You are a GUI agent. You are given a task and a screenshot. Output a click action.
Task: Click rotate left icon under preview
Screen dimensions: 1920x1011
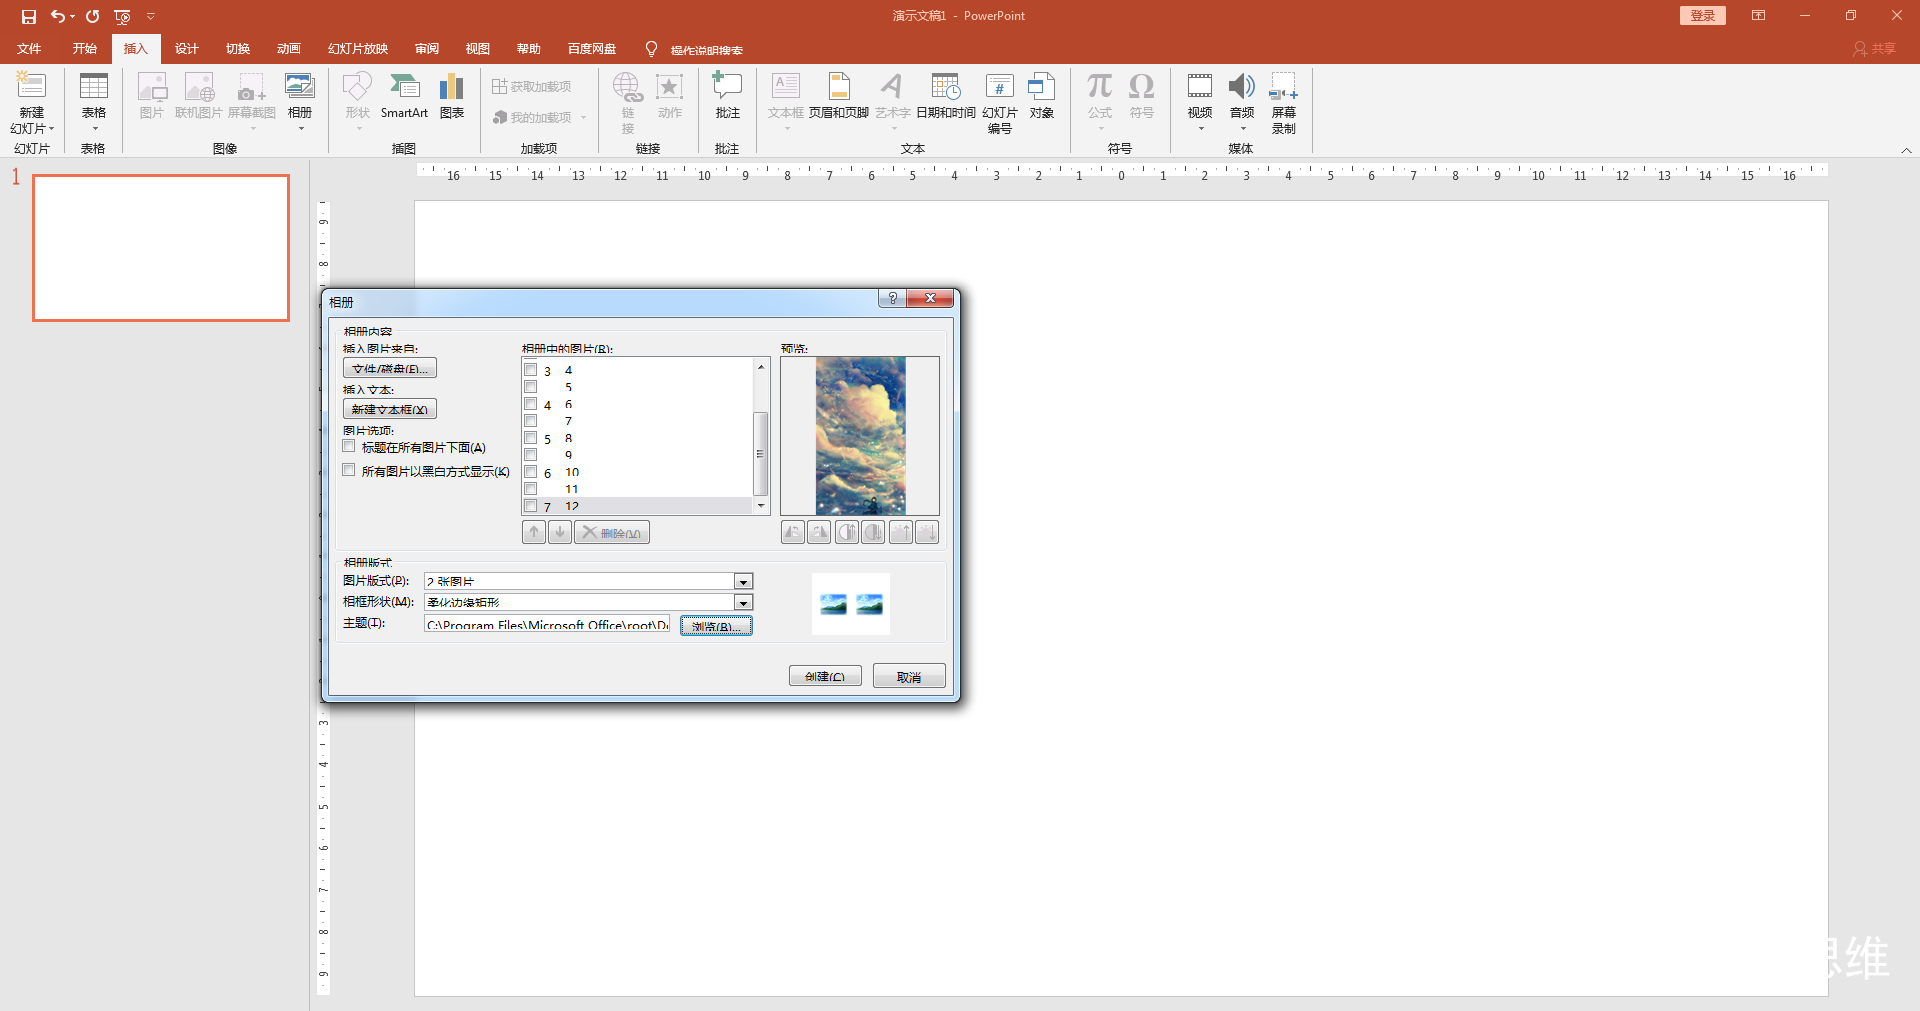tap(792, 533)
